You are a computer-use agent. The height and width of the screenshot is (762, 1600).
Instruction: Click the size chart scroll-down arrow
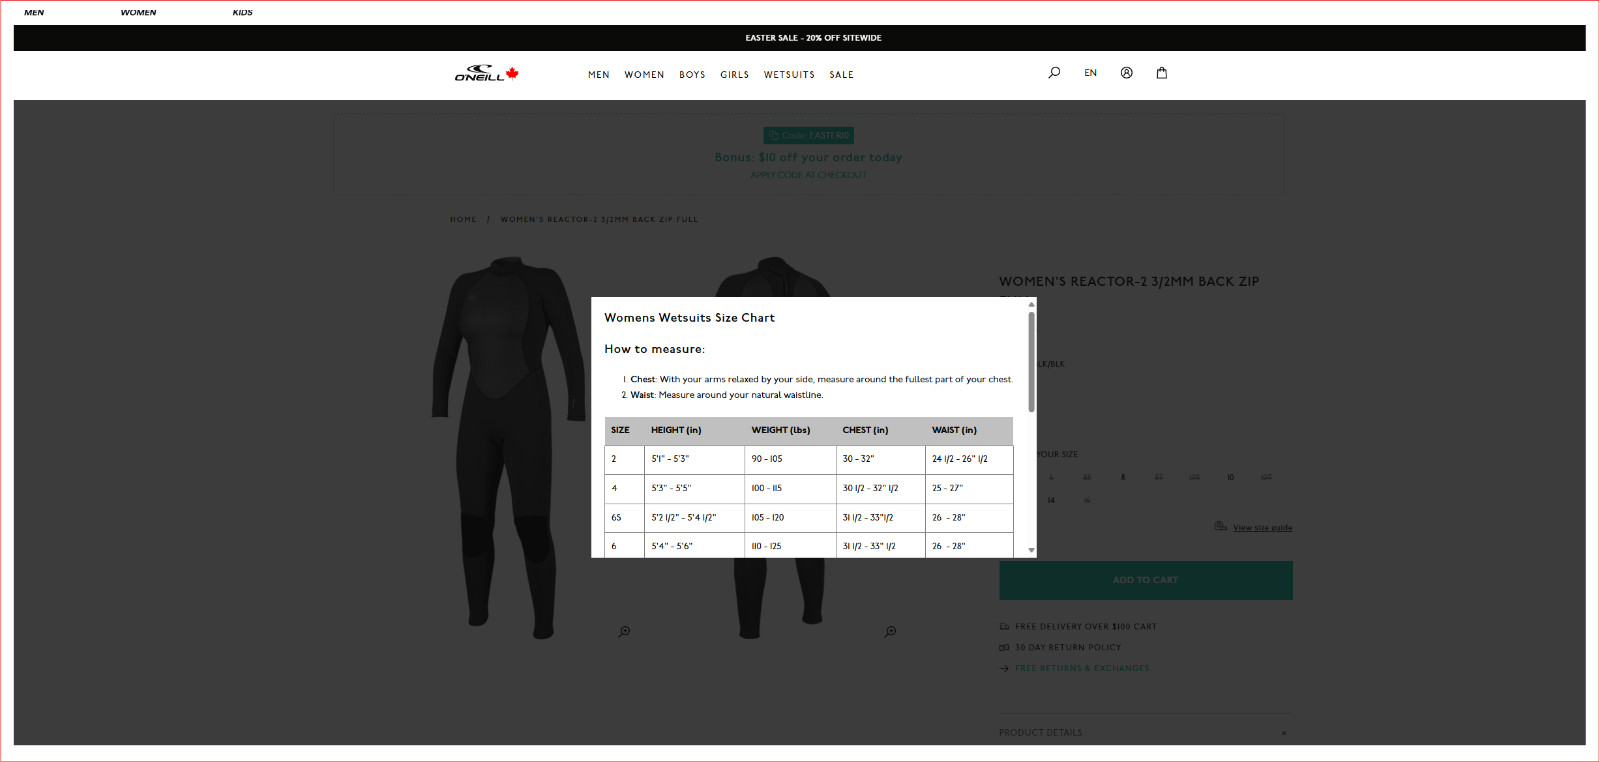[1031, 550]
